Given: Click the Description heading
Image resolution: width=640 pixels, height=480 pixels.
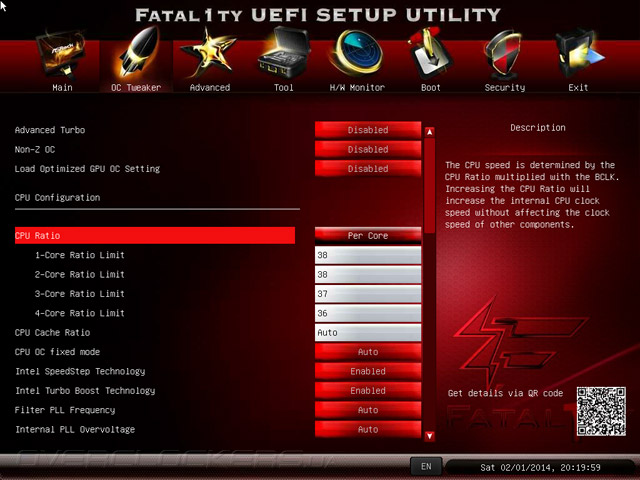Looking at the screenshot, I should pos(538,128).
